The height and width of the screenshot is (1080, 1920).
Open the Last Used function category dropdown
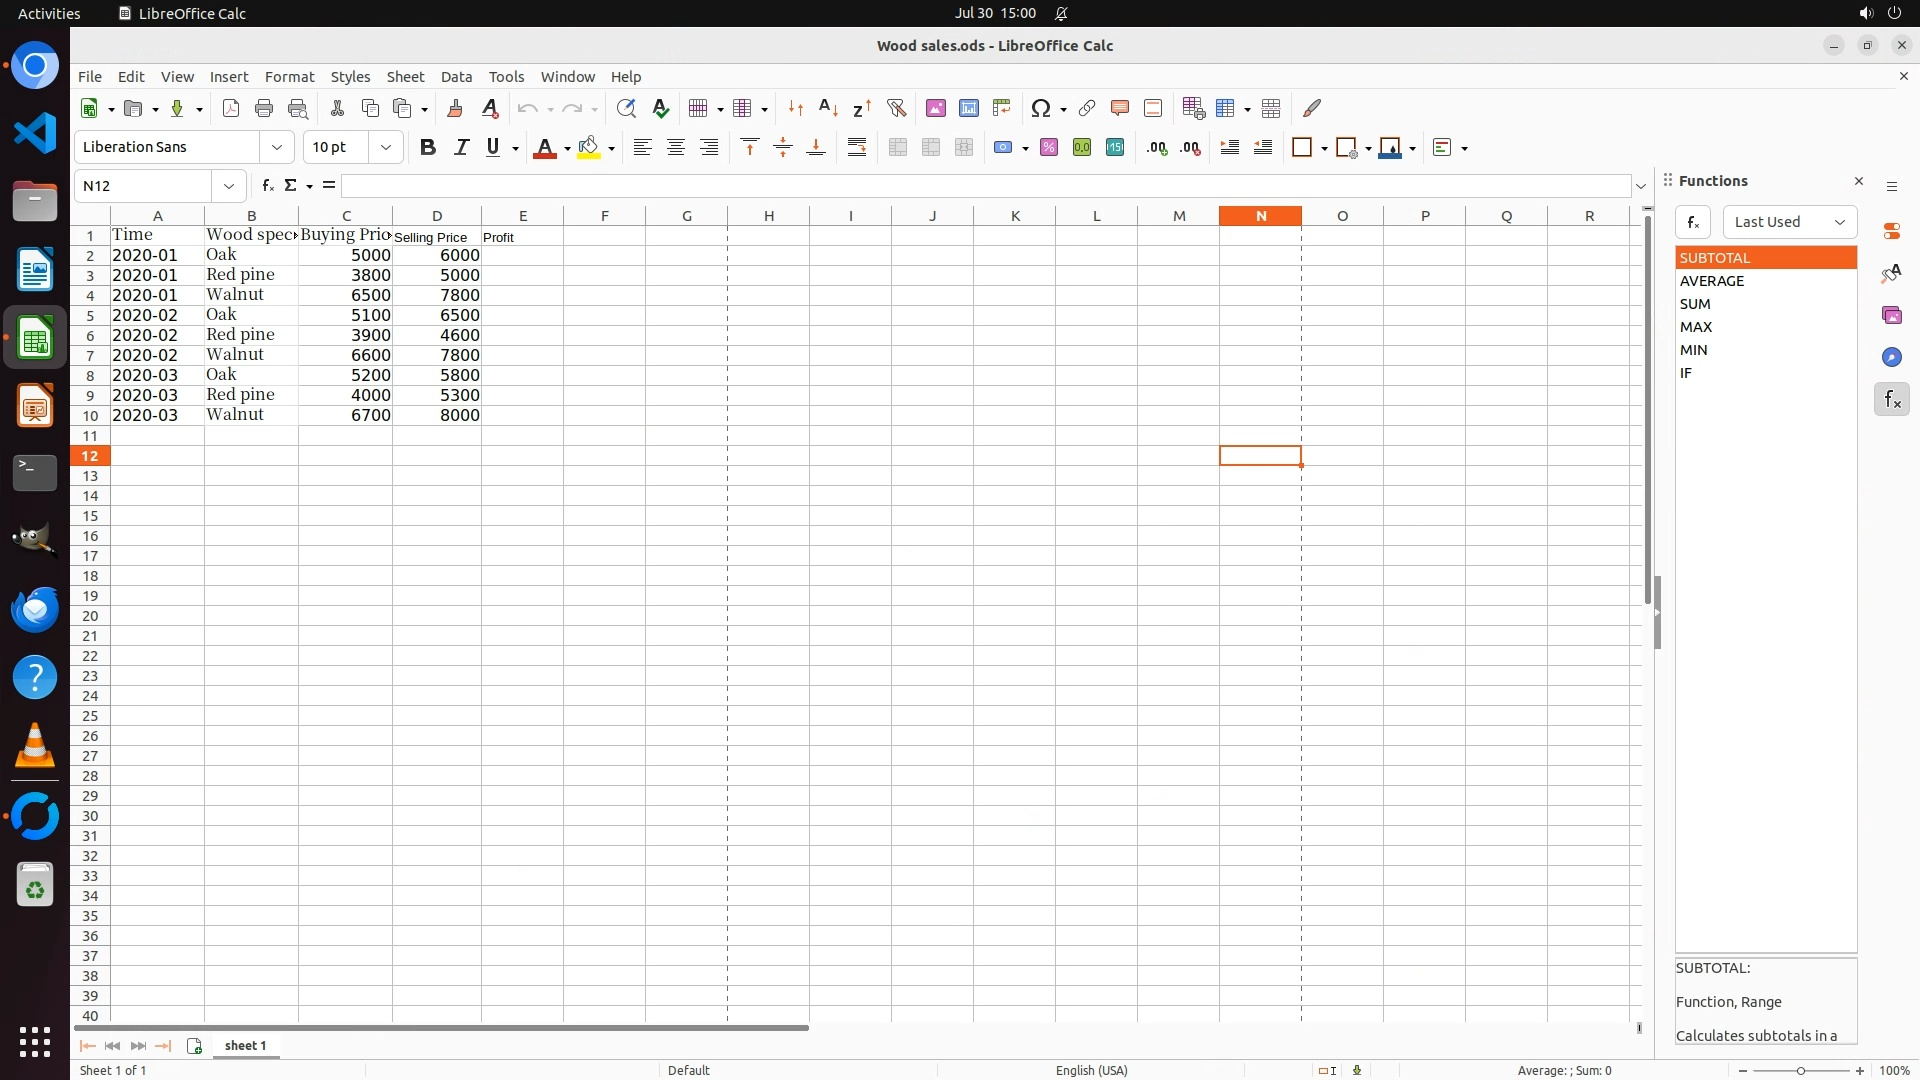(1789, 222)
